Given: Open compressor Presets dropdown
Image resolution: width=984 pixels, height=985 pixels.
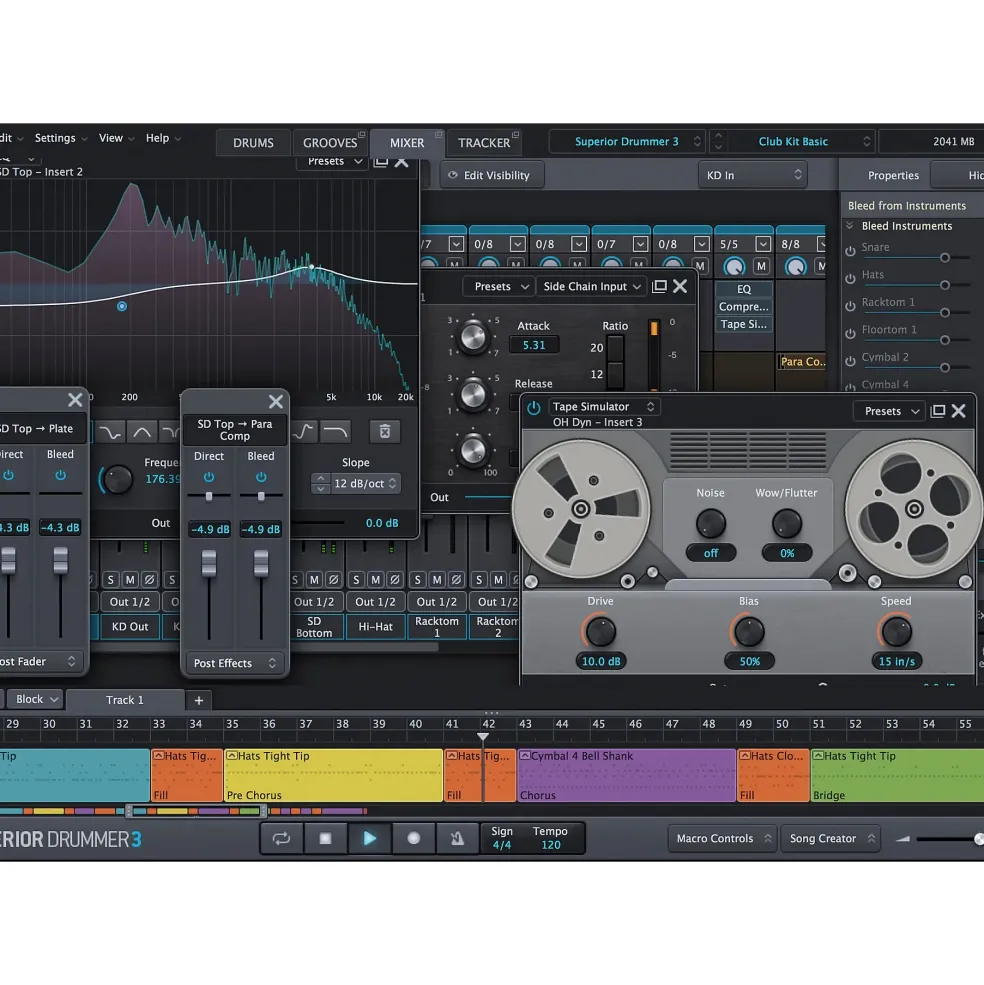Looking at the screenshot, I should coord(501,286).
